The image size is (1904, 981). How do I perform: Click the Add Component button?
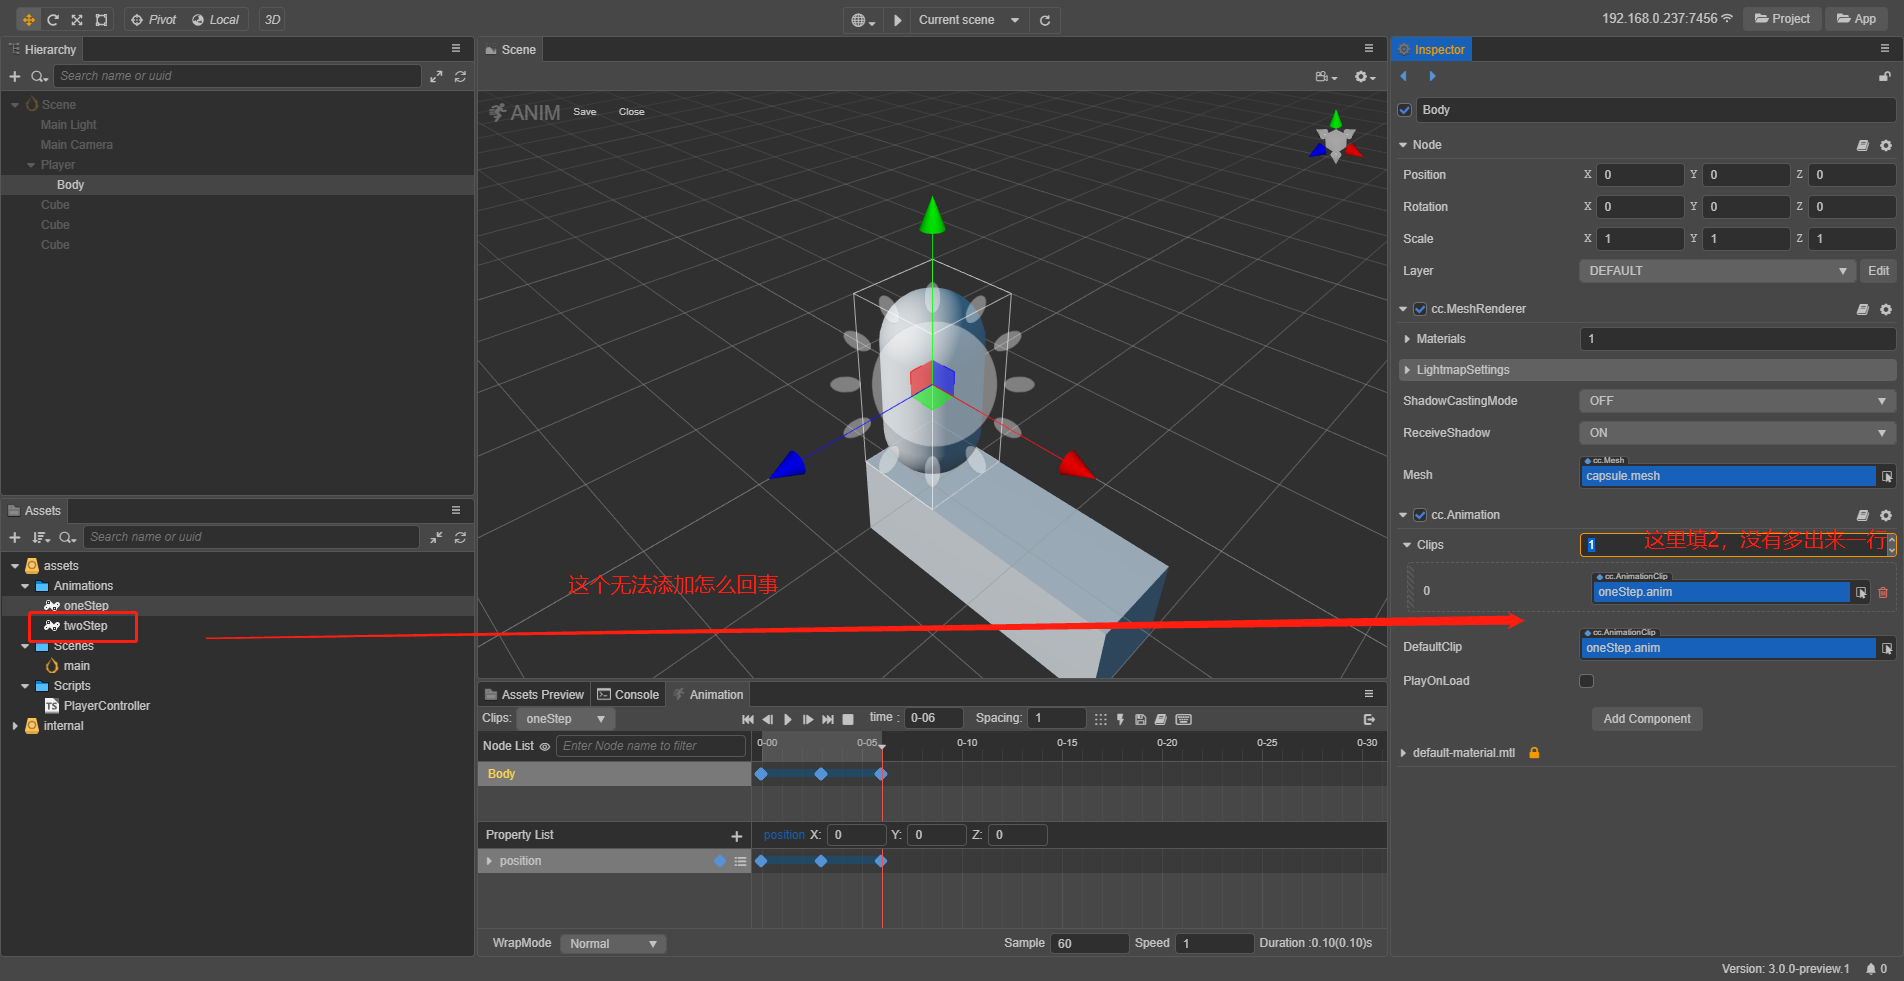coord(1646,719)
